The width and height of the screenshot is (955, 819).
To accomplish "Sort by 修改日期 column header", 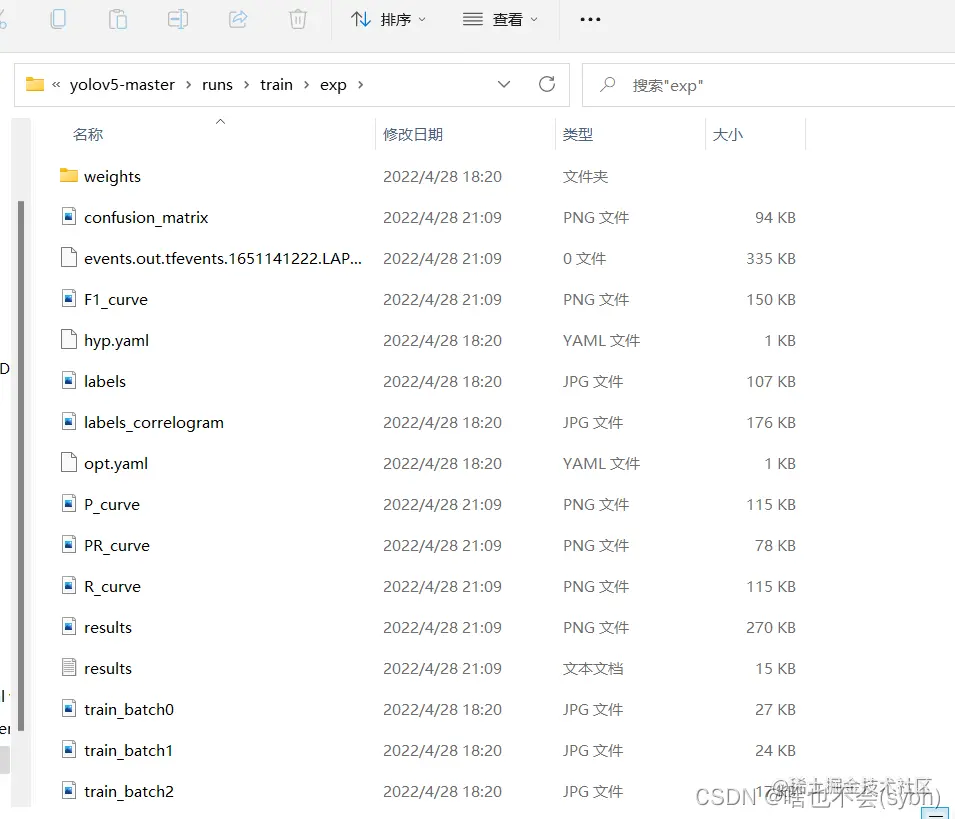I will (x=413, y=135).
